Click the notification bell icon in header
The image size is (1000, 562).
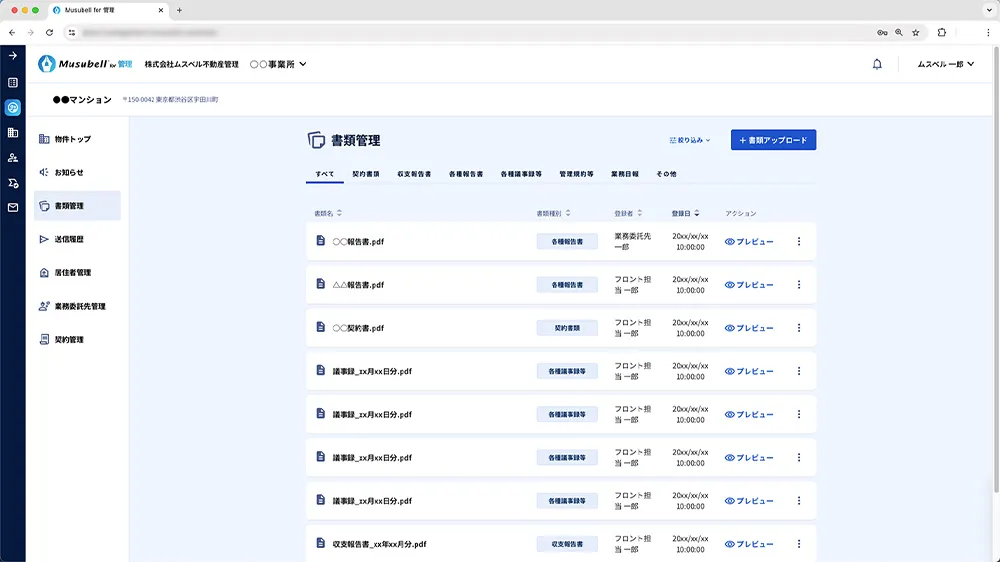coord(877,64)
